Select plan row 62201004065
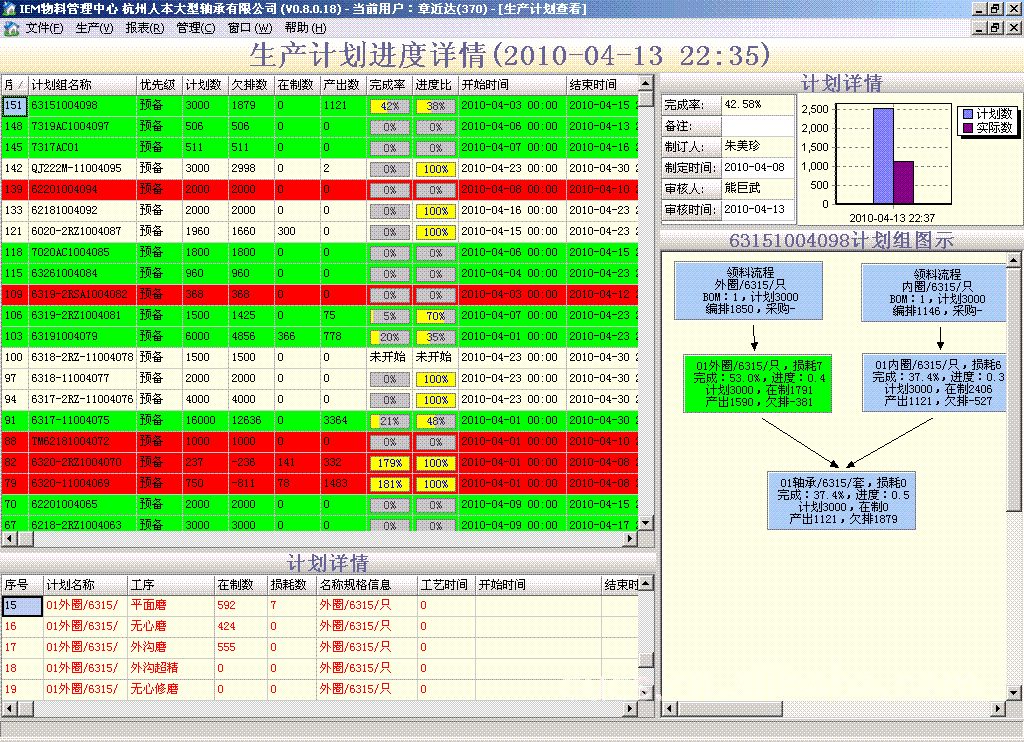1024x742 pixels. pyautogui.click(x=319, y=504)
